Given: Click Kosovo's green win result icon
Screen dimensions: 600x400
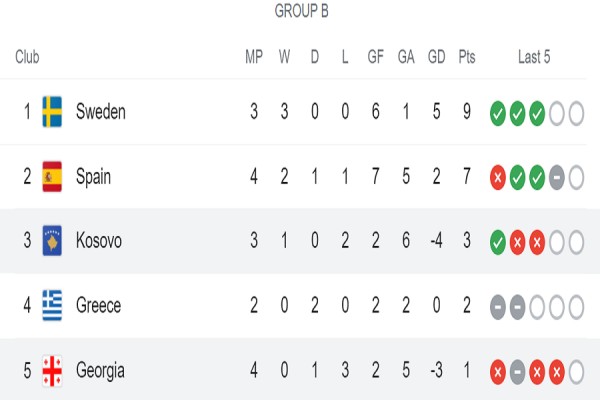Looking at the screenshot, I should pyautogui.click(x=498, y=241).
